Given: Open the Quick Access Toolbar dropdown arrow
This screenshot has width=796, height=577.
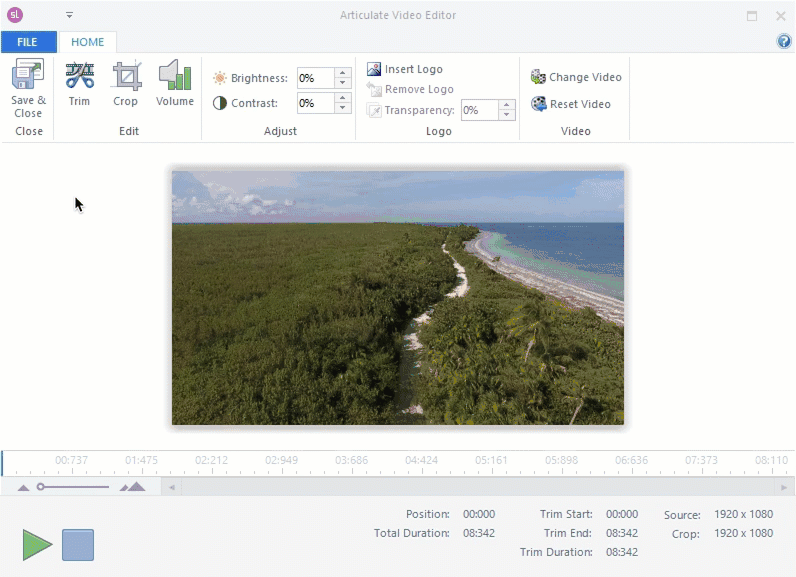Looking at the screenshot, I should point(70,15).
